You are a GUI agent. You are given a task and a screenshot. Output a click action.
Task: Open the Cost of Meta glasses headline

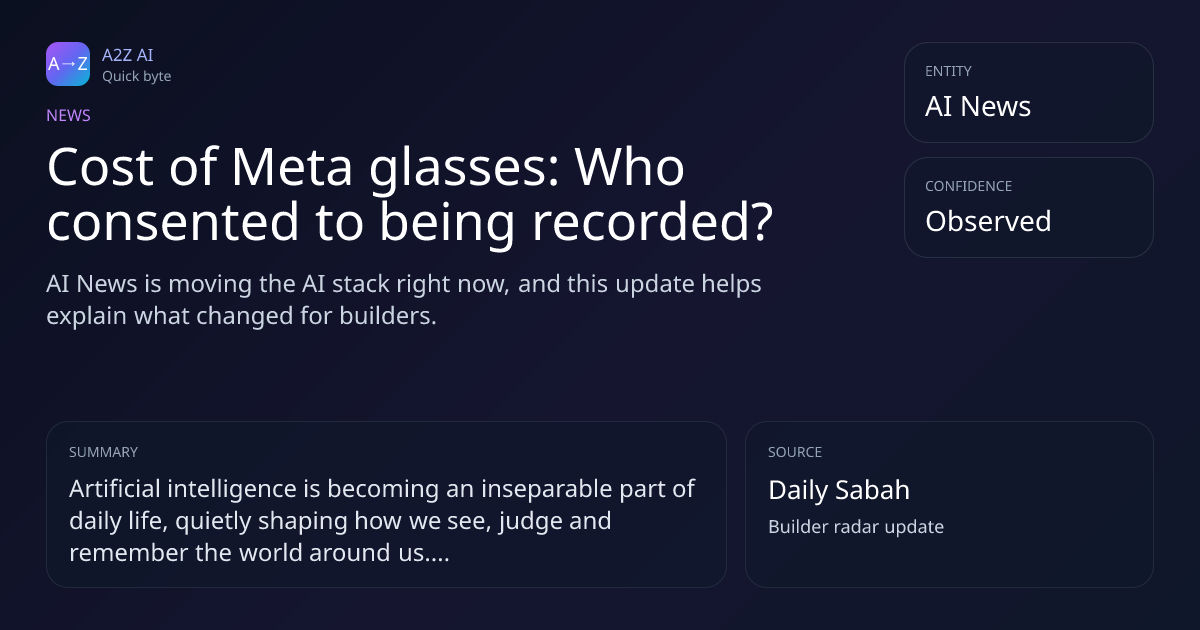410,195
